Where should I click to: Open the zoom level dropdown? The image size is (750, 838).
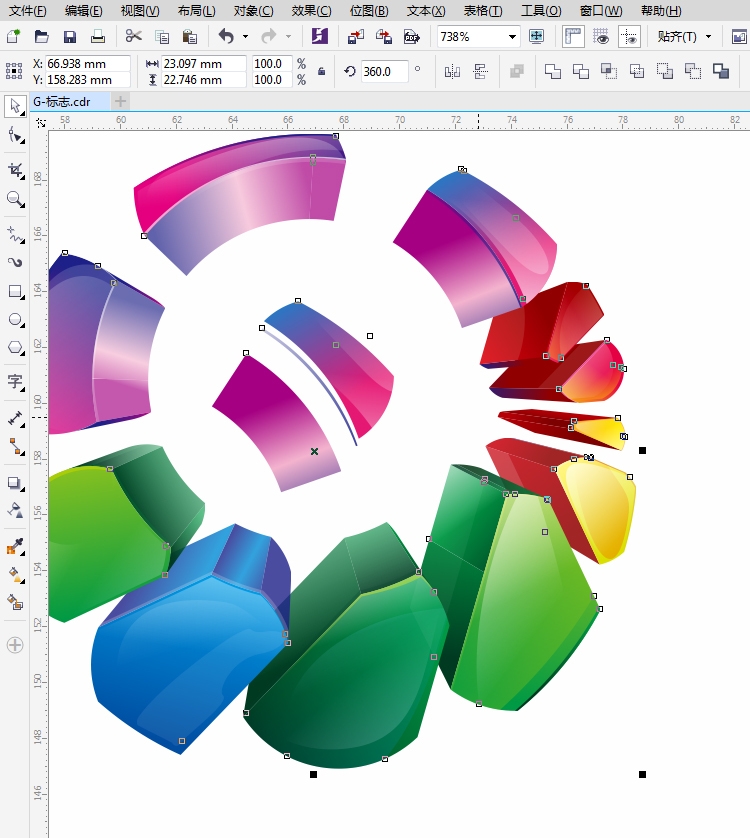[512, 37]
